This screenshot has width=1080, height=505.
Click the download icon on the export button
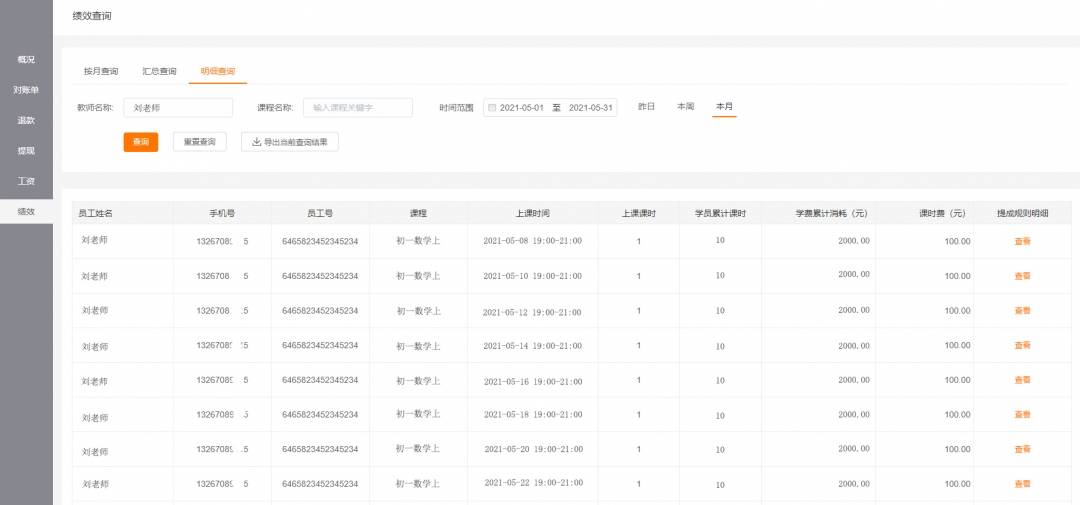pyautogui.click(x=256, y=142)
